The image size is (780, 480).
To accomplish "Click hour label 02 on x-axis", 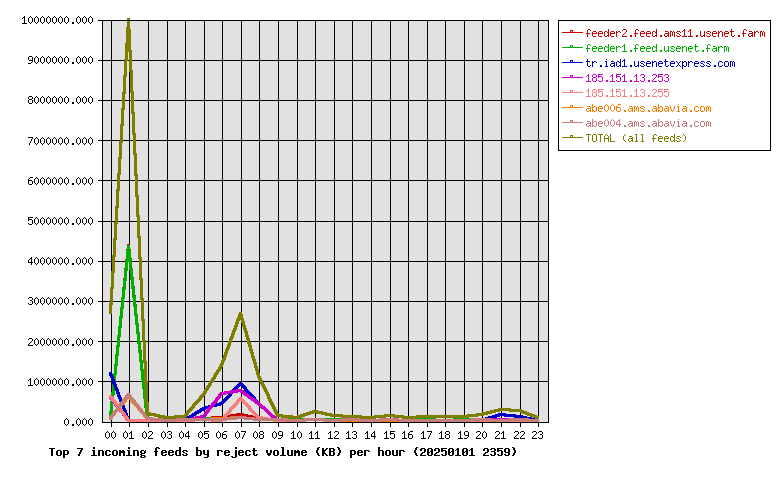I will coord(147,435).
